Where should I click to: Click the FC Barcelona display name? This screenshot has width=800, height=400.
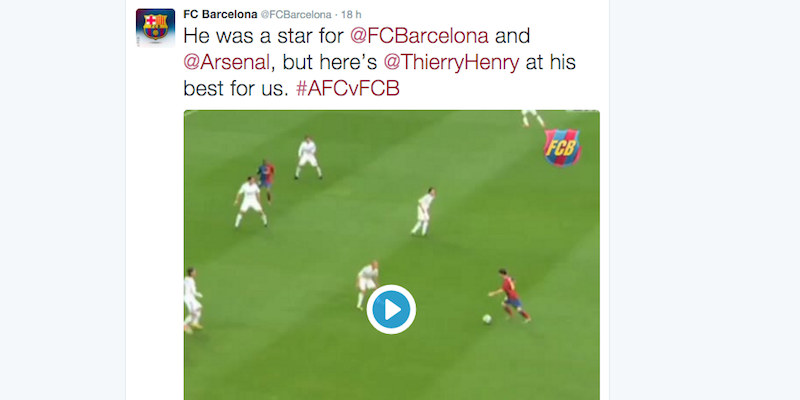tap(220, 14)
